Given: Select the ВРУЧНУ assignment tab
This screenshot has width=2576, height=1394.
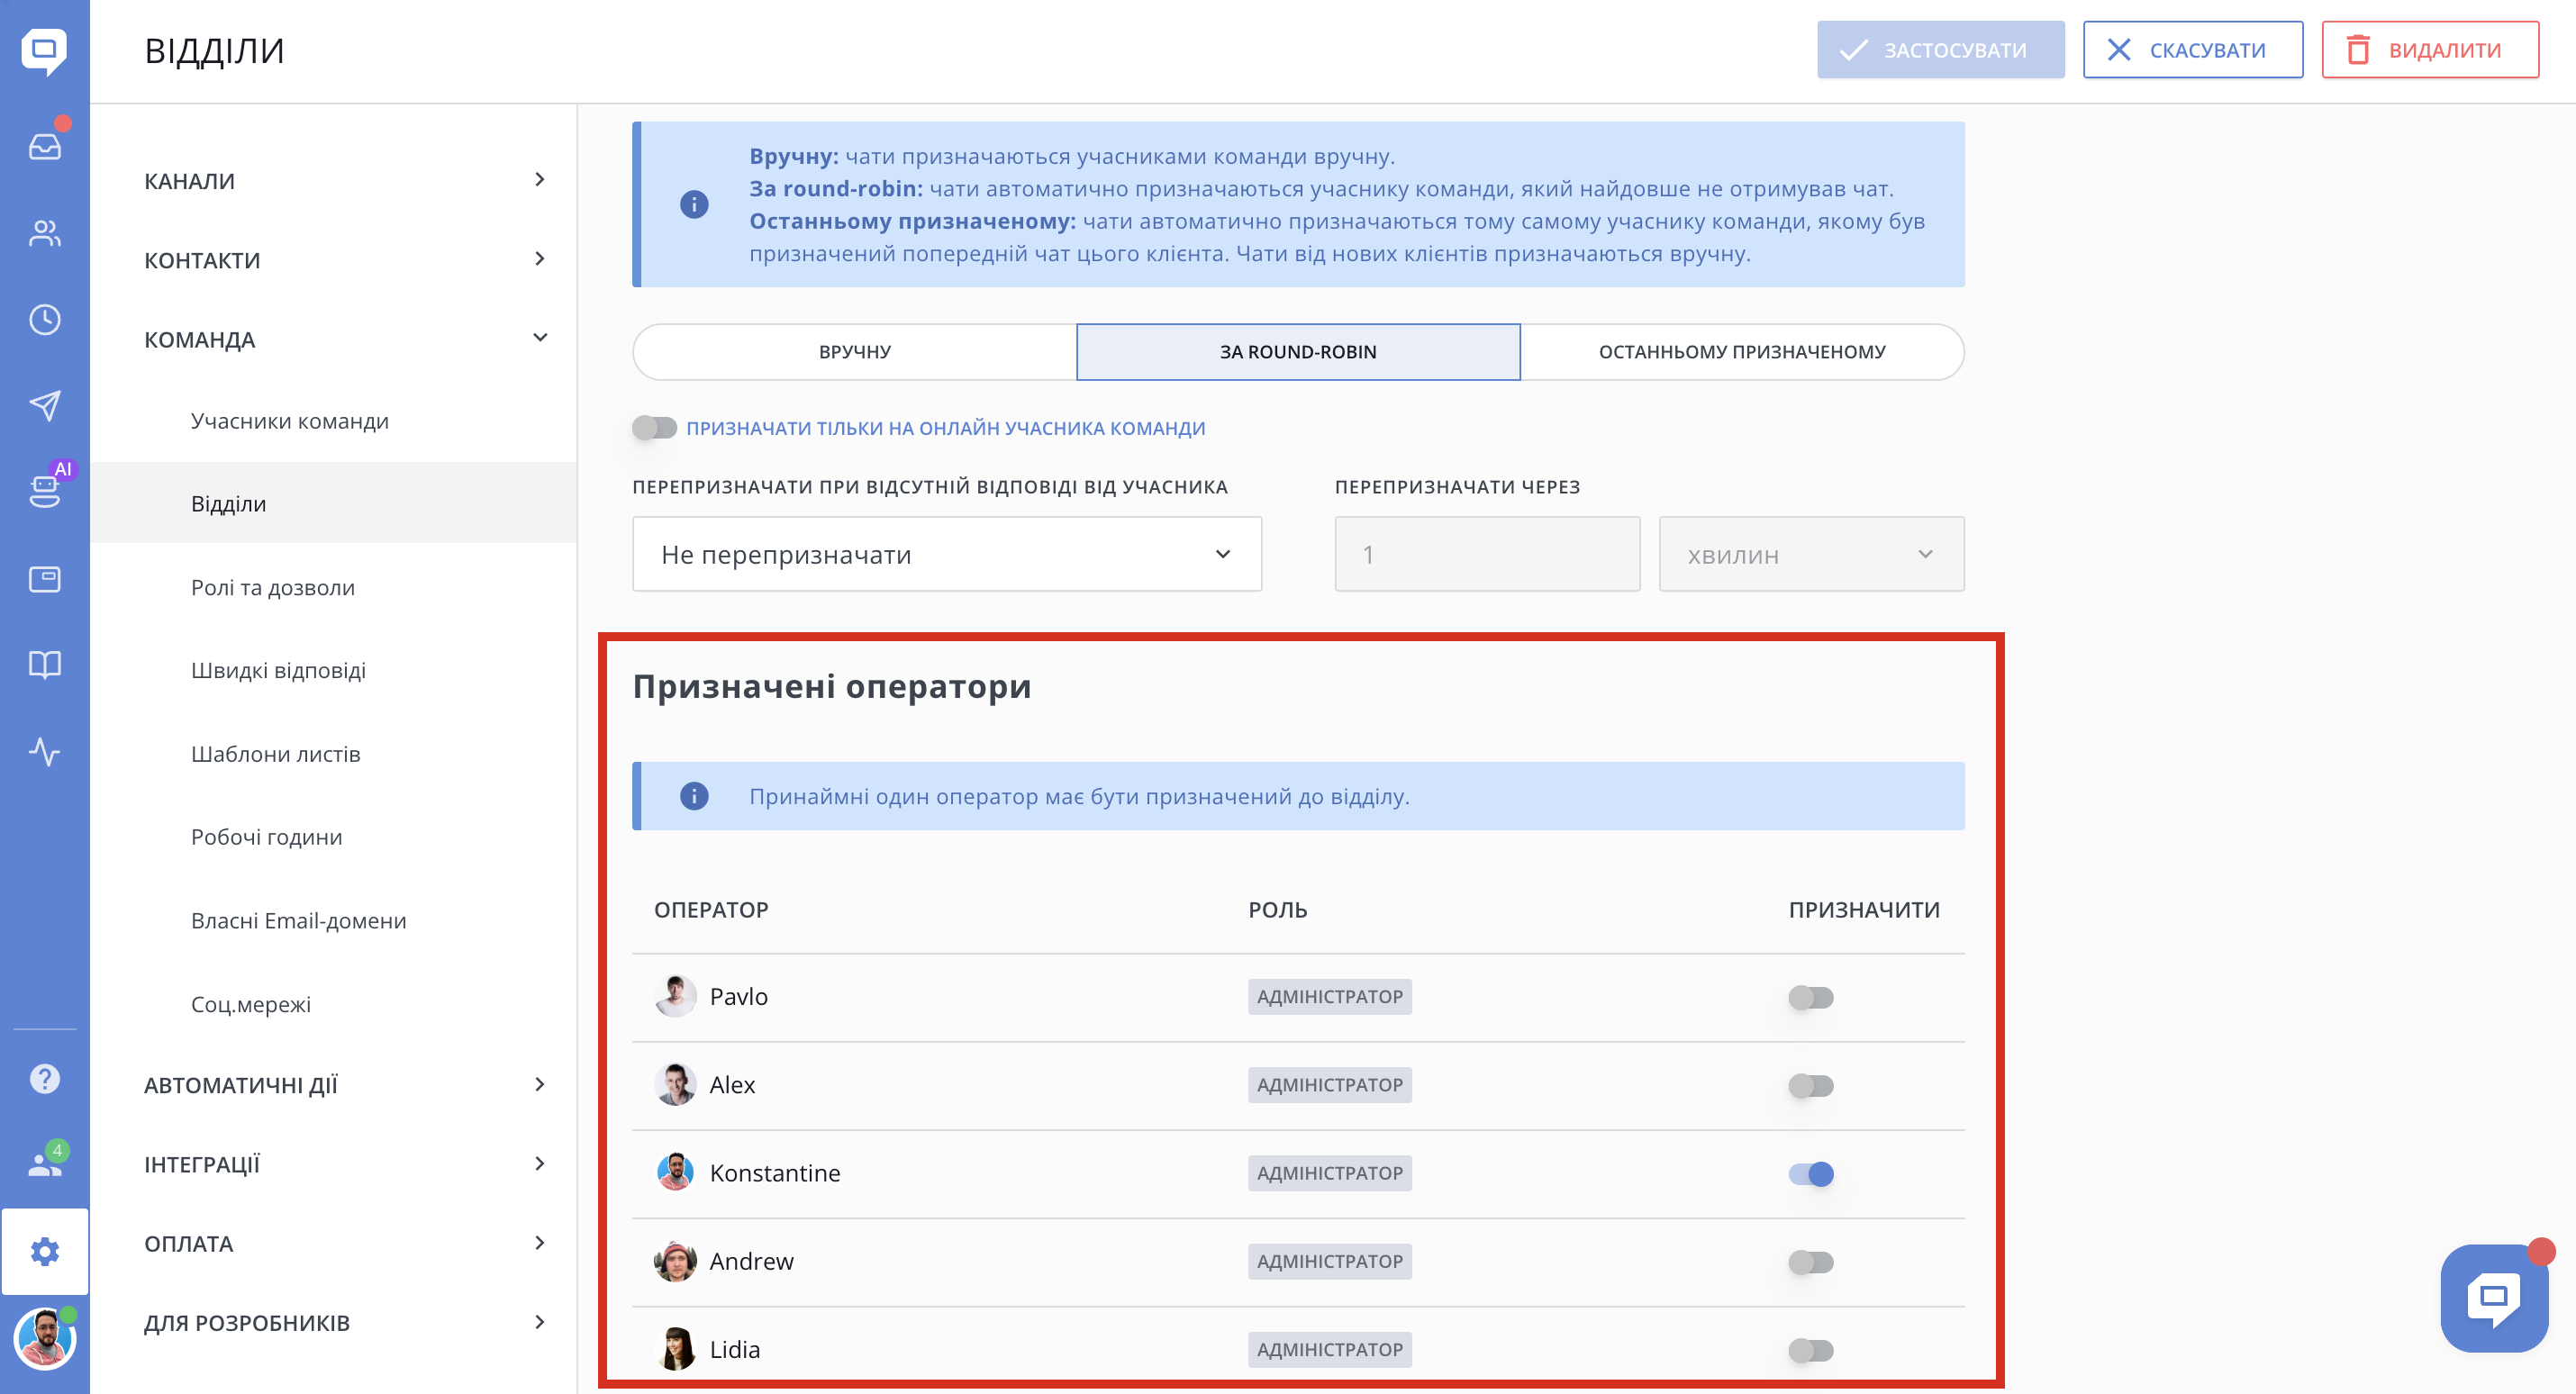Looking at the screenshot, I should pos(854,352).
